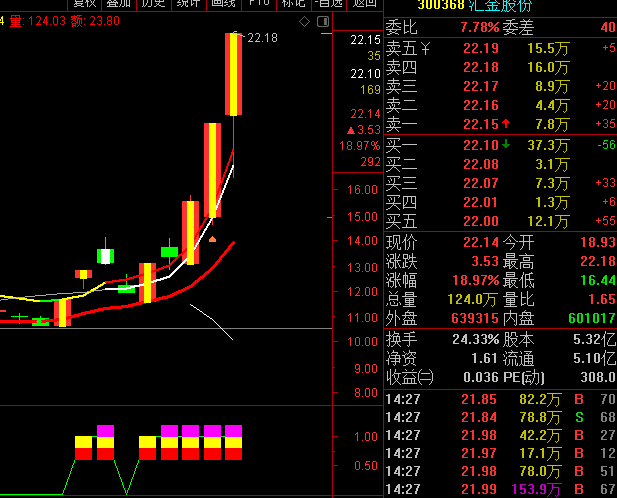617x498 pixels.
Task: Select the tallest candlestick reaching 22.18
Action: coord(233,74)
